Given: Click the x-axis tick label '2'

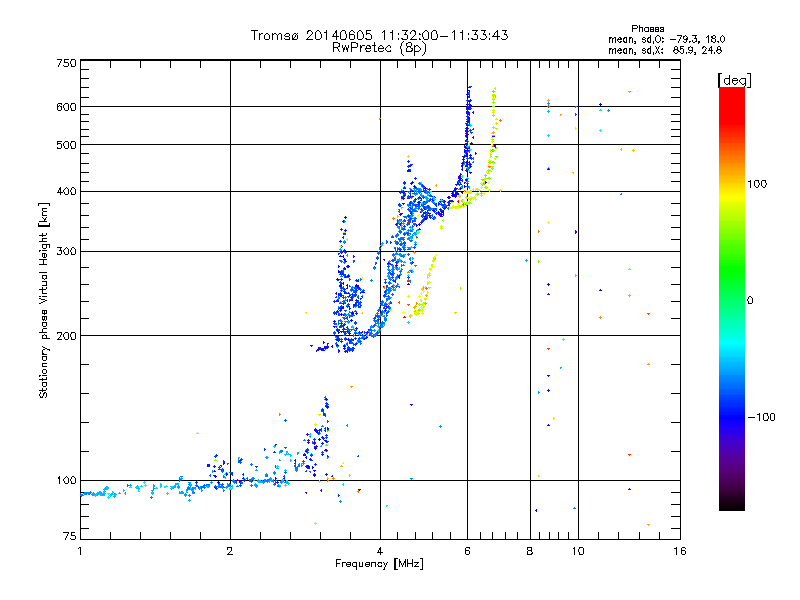Looking at the screenshot, I should pos(230,551).
